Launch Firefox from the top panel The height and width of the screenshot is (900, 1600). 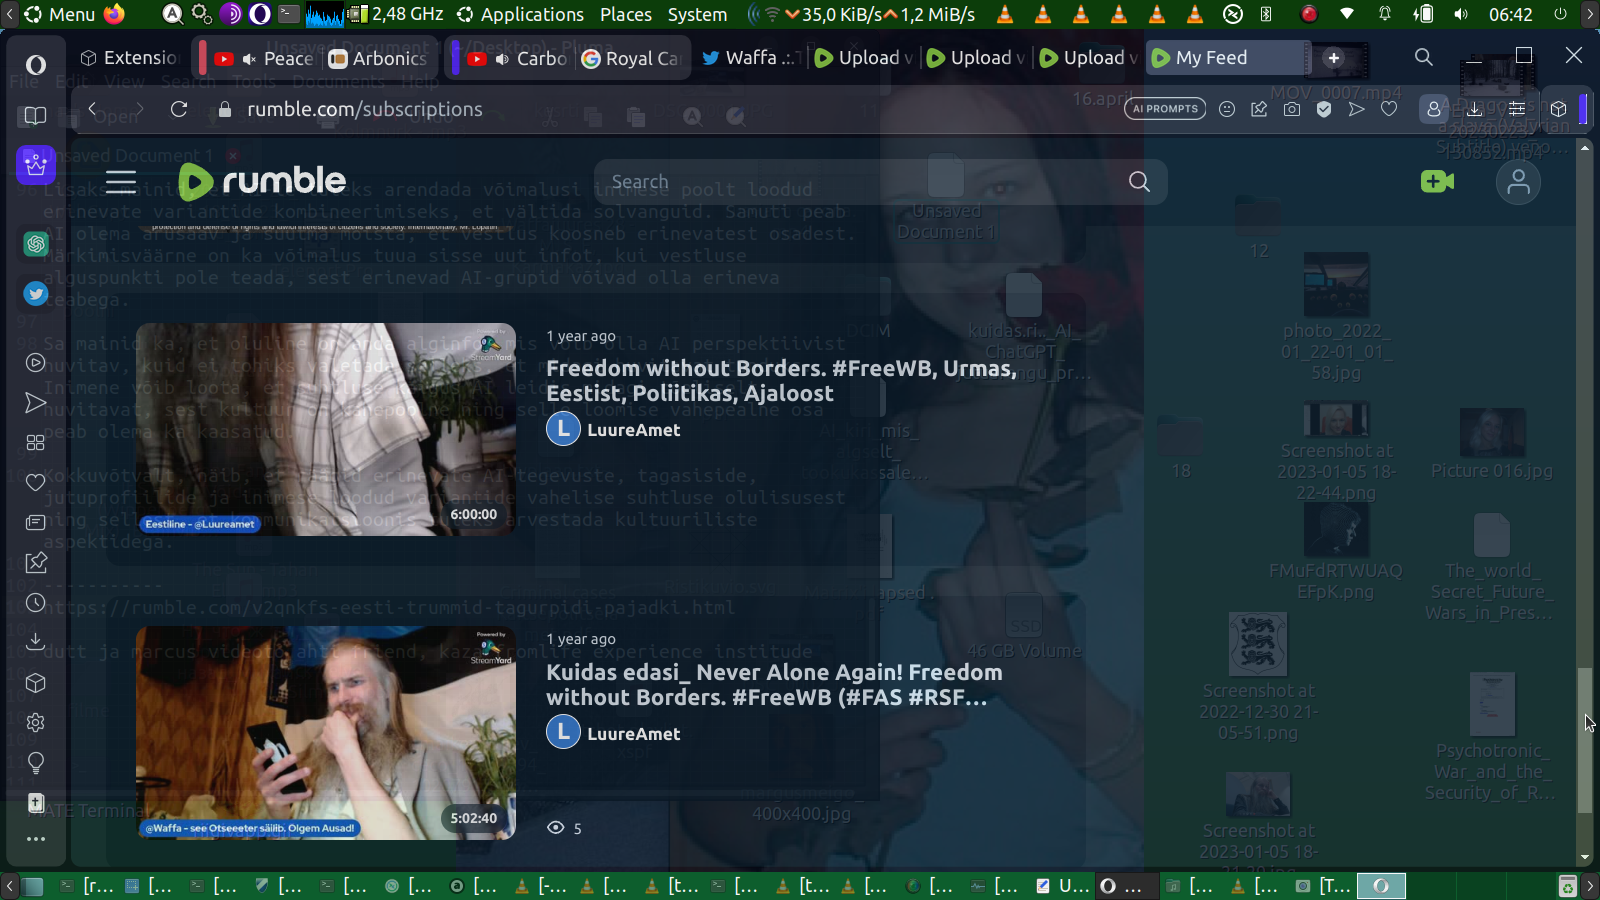(115, 14)
